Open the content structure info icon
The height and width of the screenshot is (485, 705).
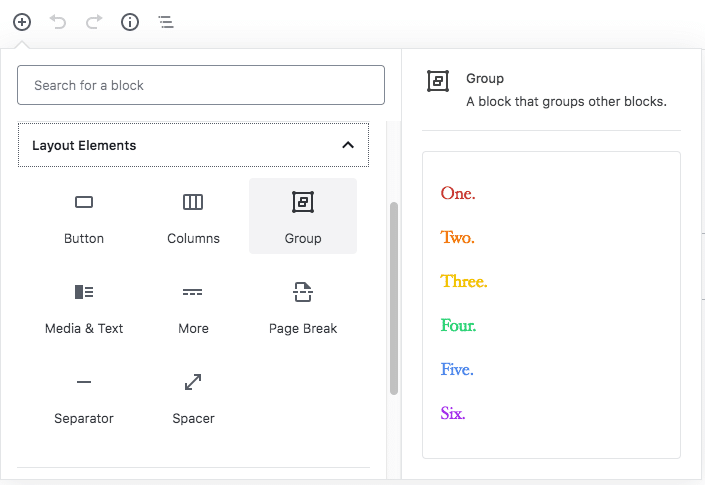point(130,22)
